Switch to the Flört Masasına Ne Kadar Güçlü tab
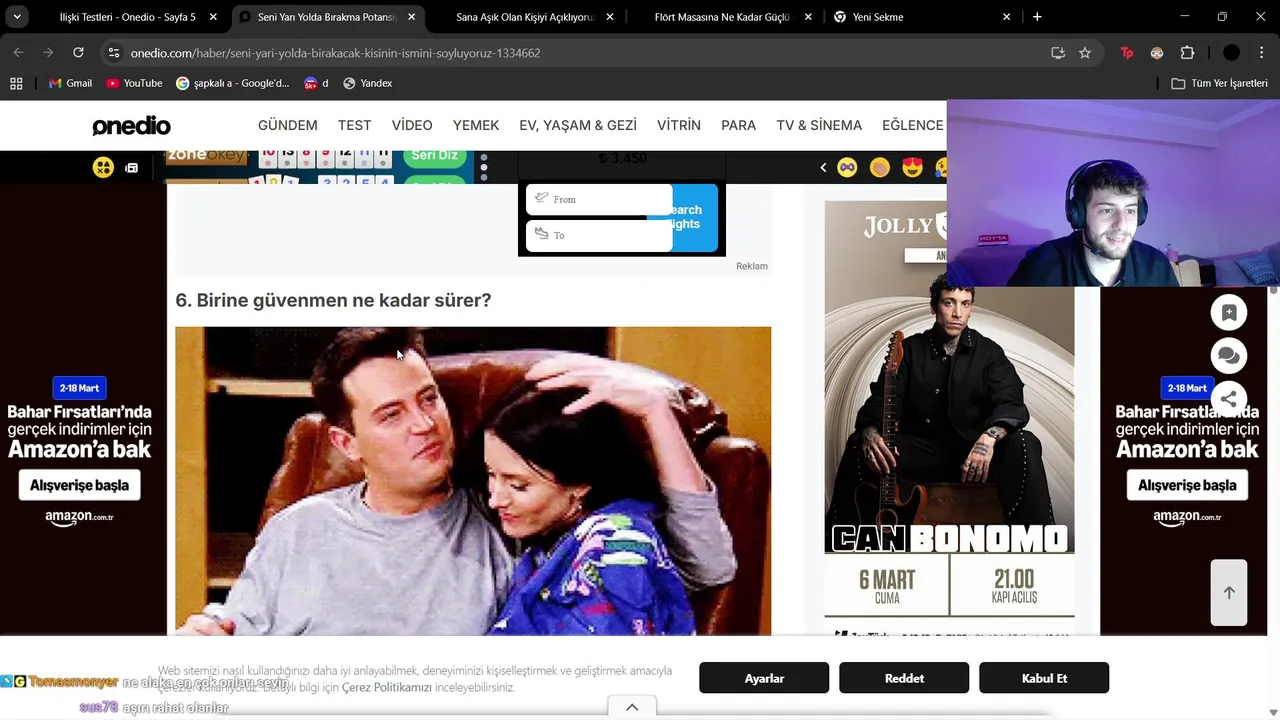This screenshot has height=720, width=1280. point(722,17)
